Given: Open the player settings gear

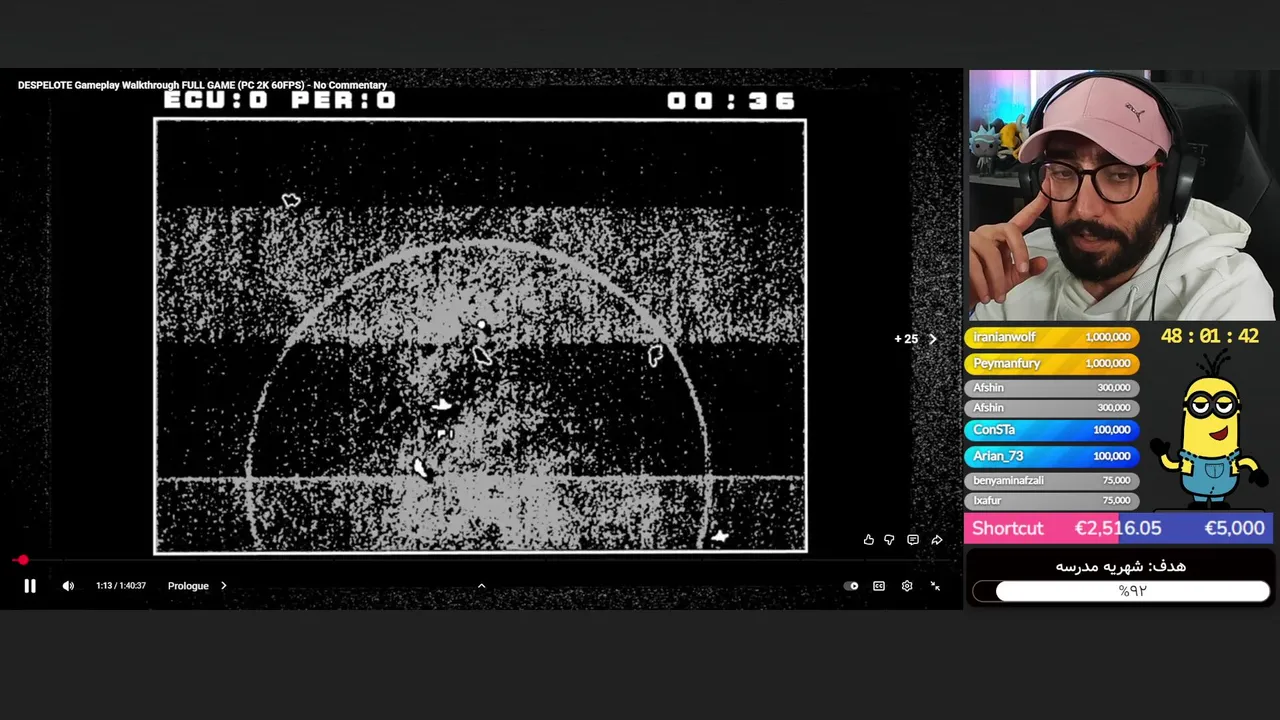Looking at the screenshot, I should coord(907,586).
